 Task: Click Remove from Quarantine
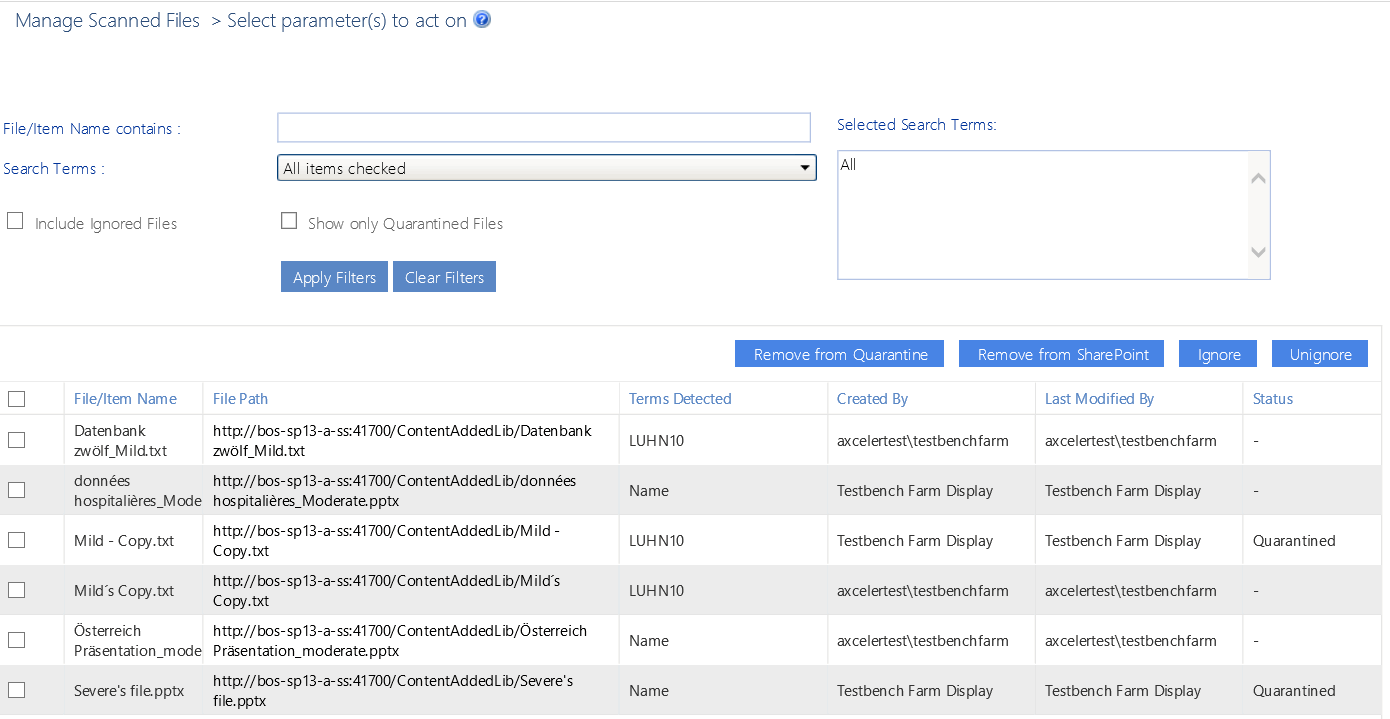(839, 353)
